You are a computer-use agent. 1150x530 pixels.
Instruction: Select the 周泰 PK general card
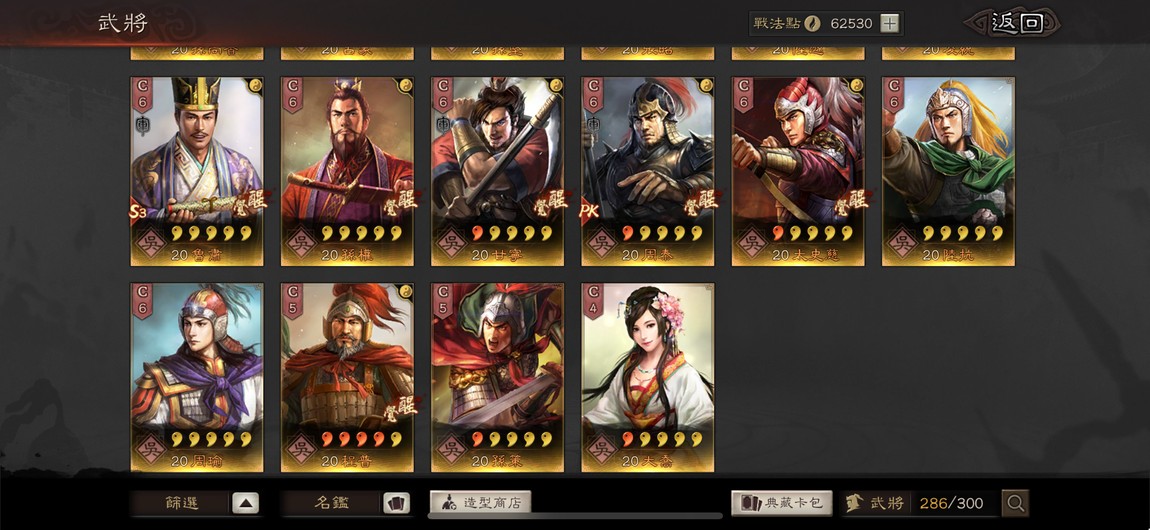tap(648, 172)
